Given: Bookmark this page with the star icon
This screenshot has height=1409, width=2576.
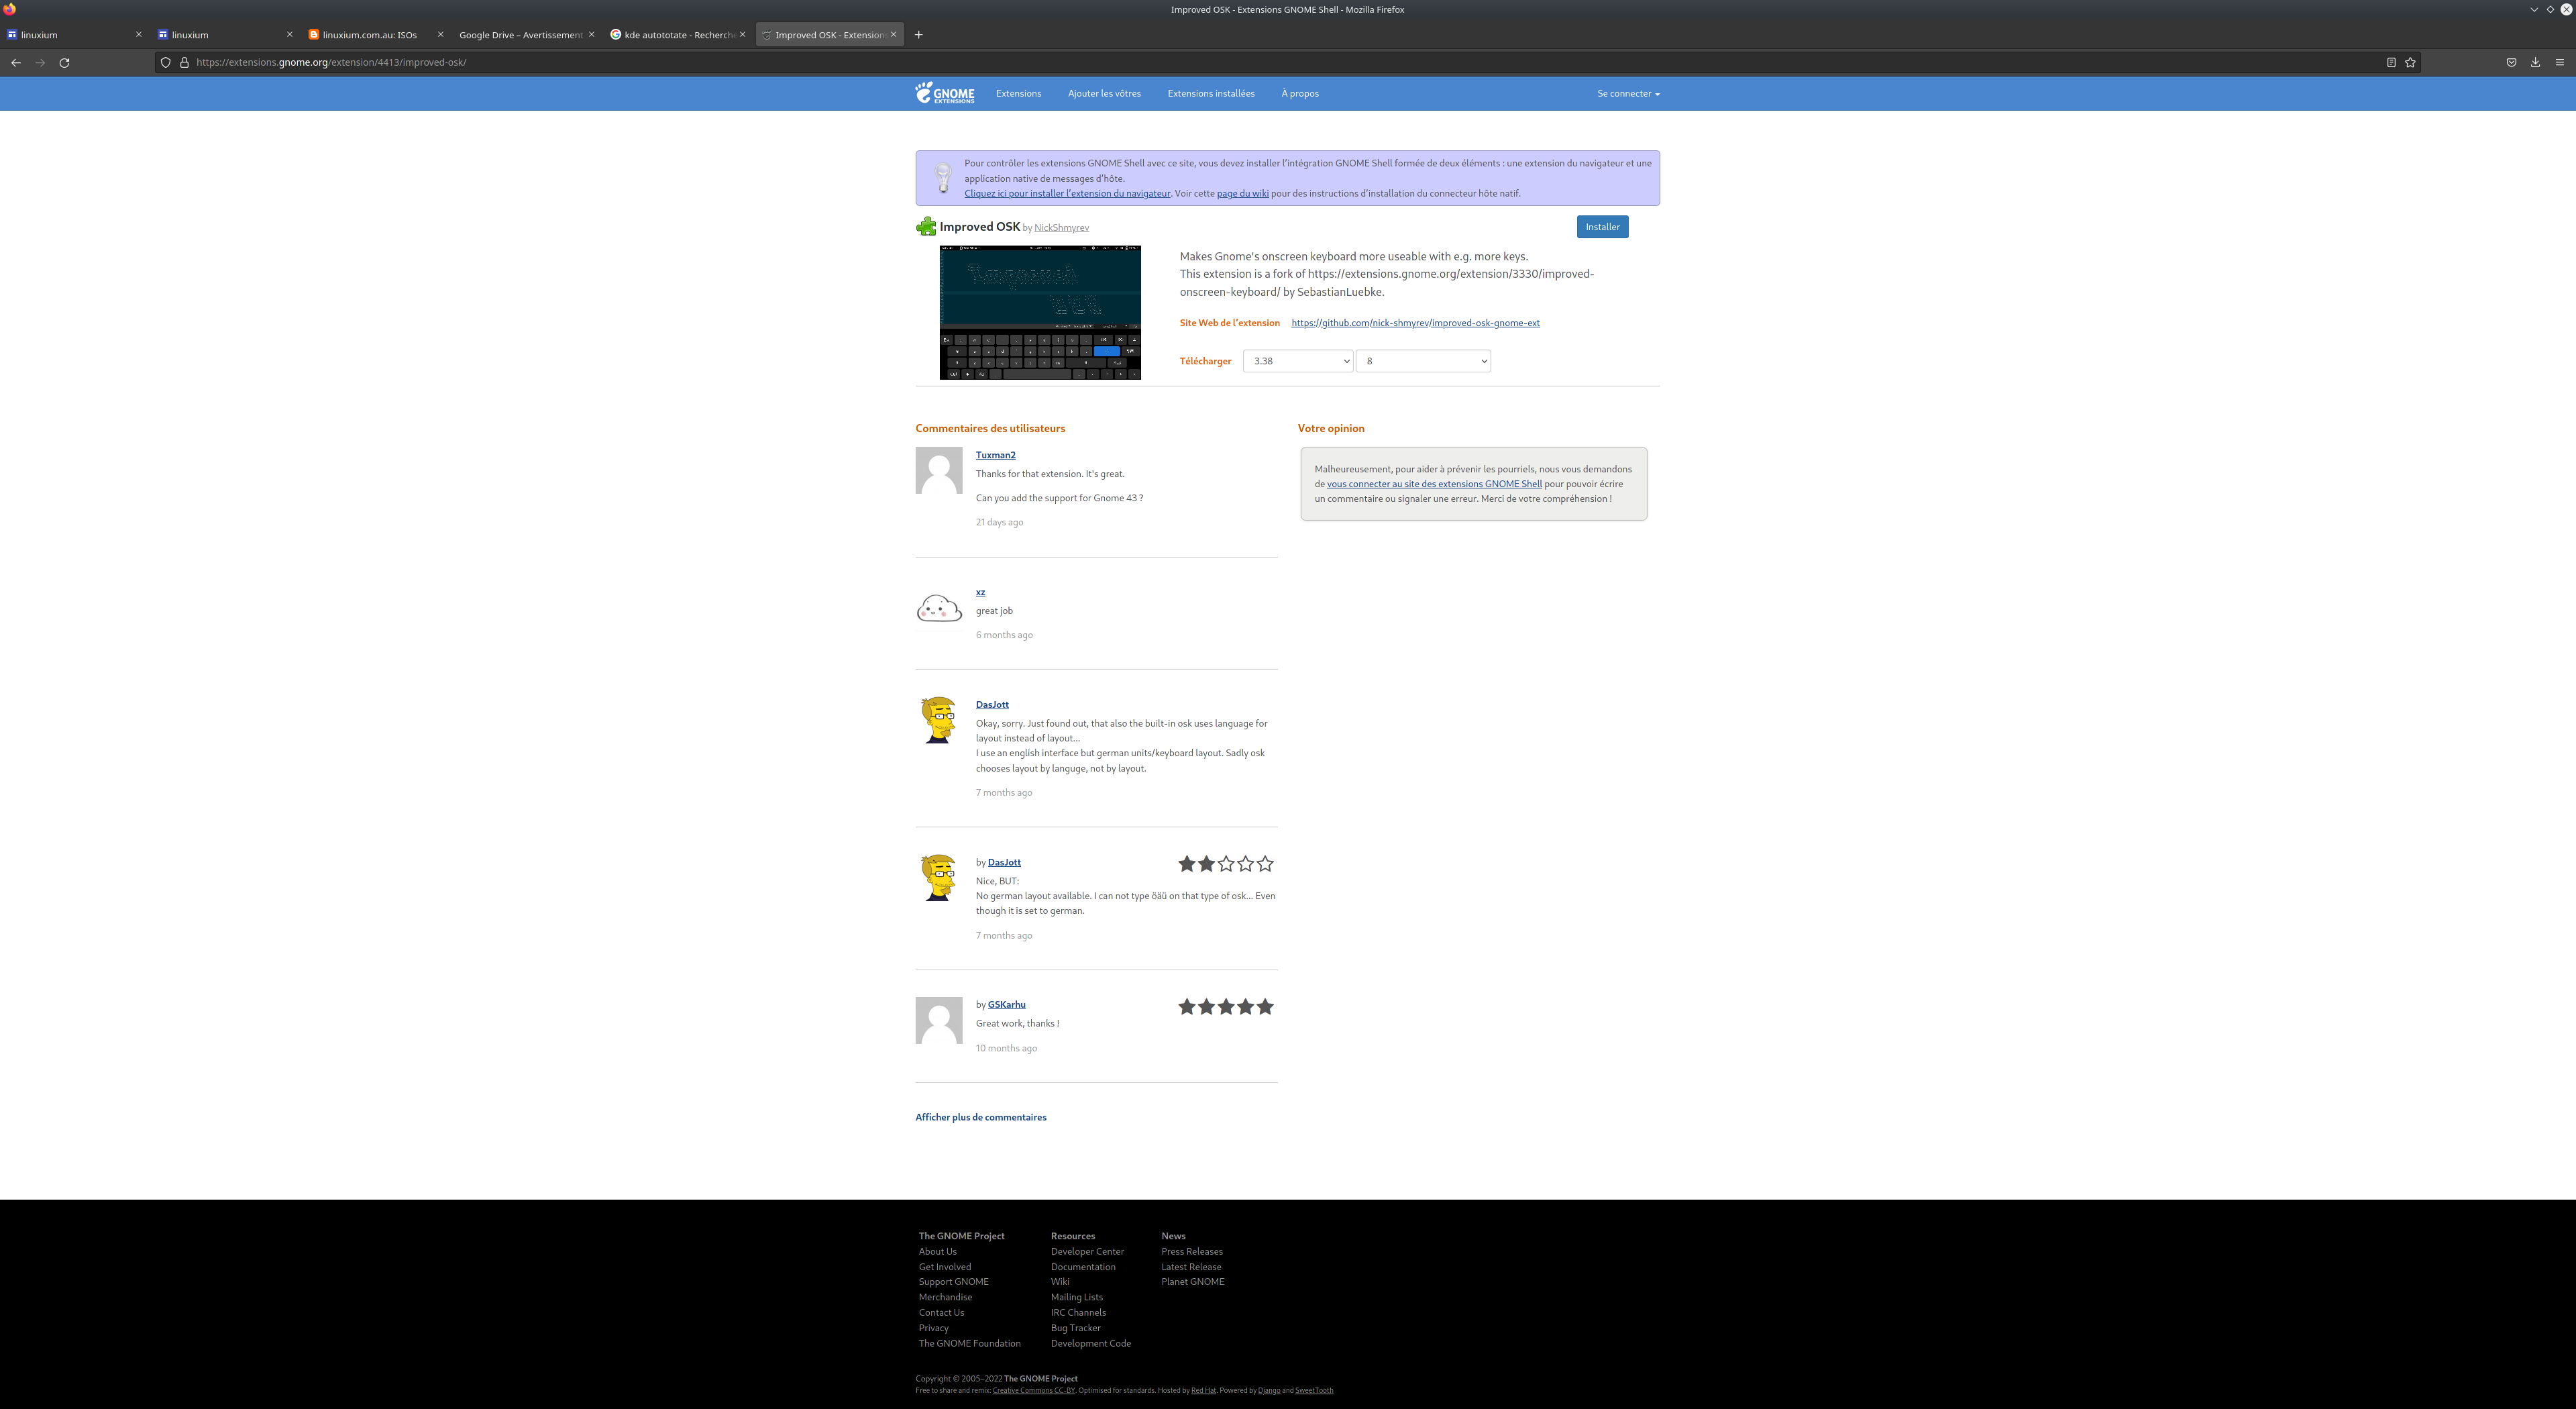Looking at the screenshot, I should pos(2410,62).
